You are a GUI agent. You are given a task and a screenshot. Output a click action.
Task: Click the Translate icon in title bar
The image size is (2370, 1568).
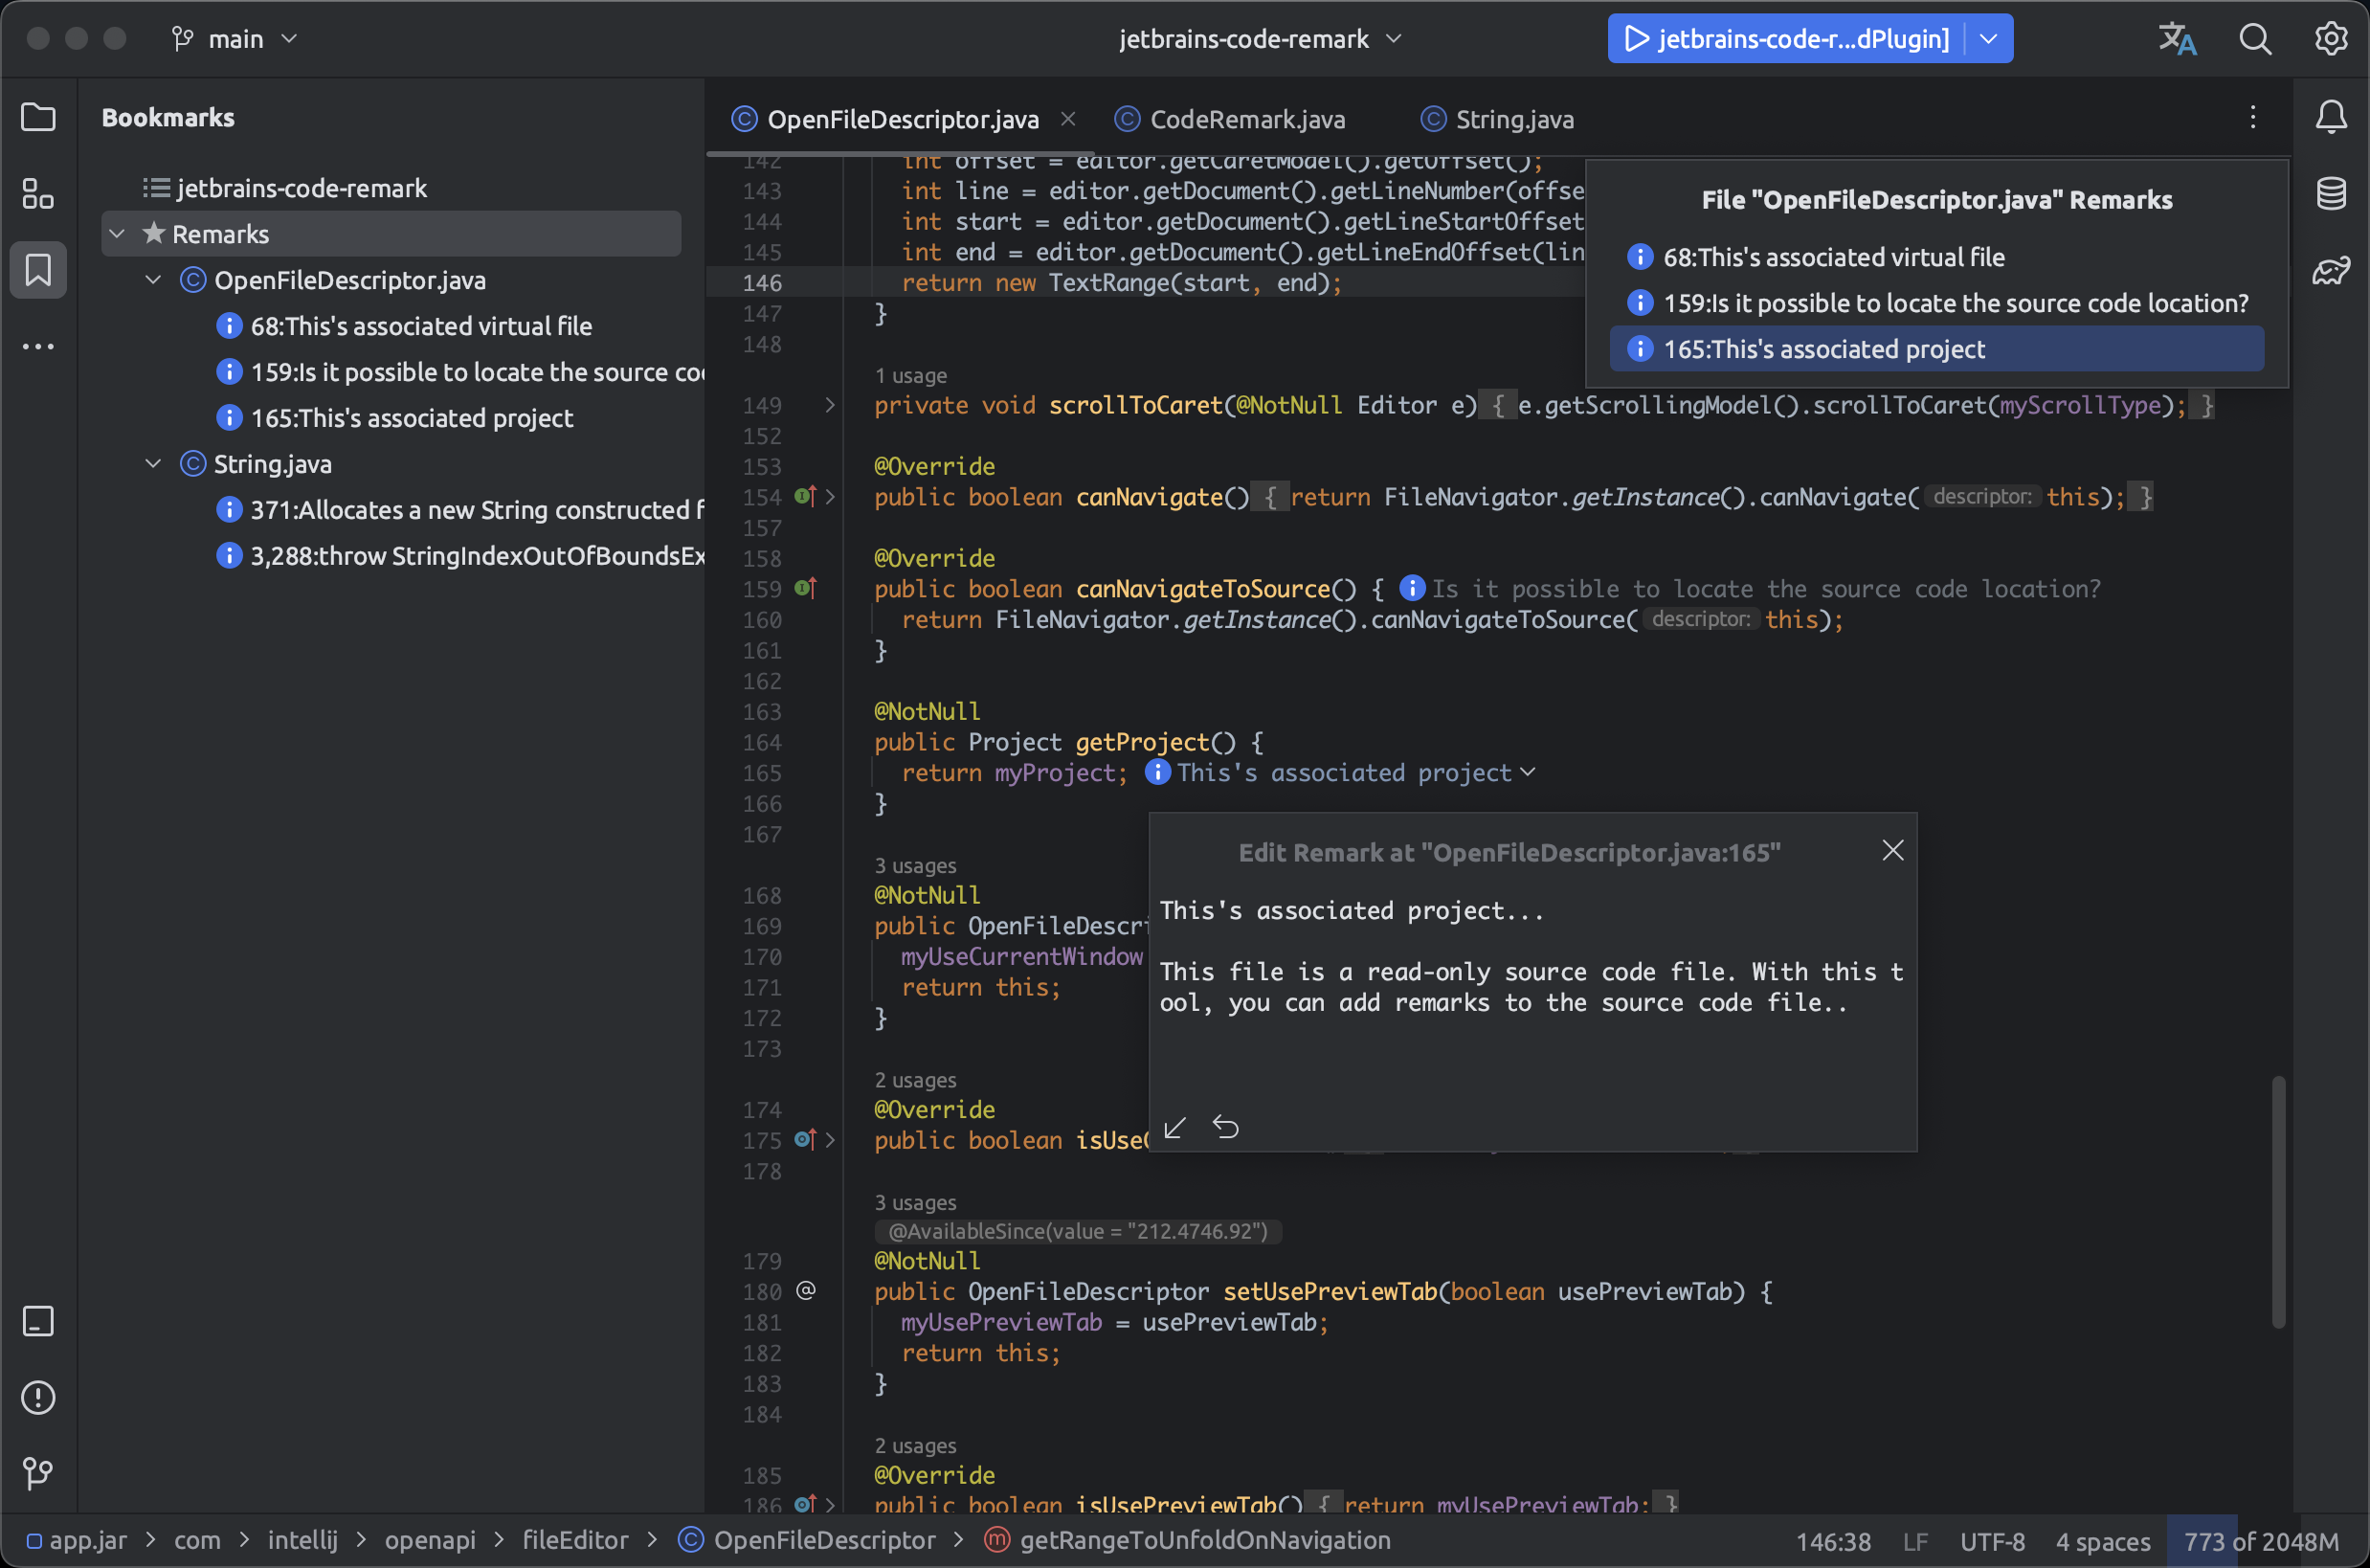click(x=2177, y=39)
